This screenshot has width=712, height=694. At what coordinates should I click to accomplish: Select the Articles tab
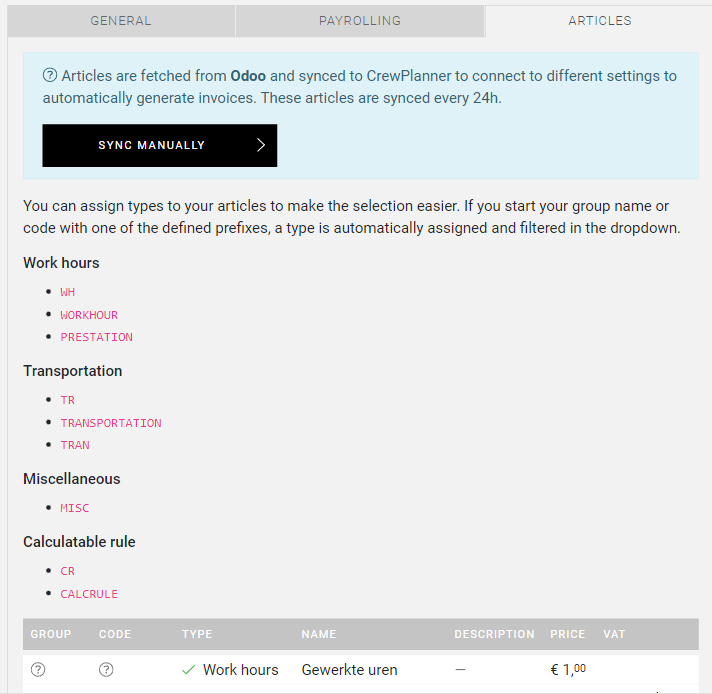click(599, 20)
